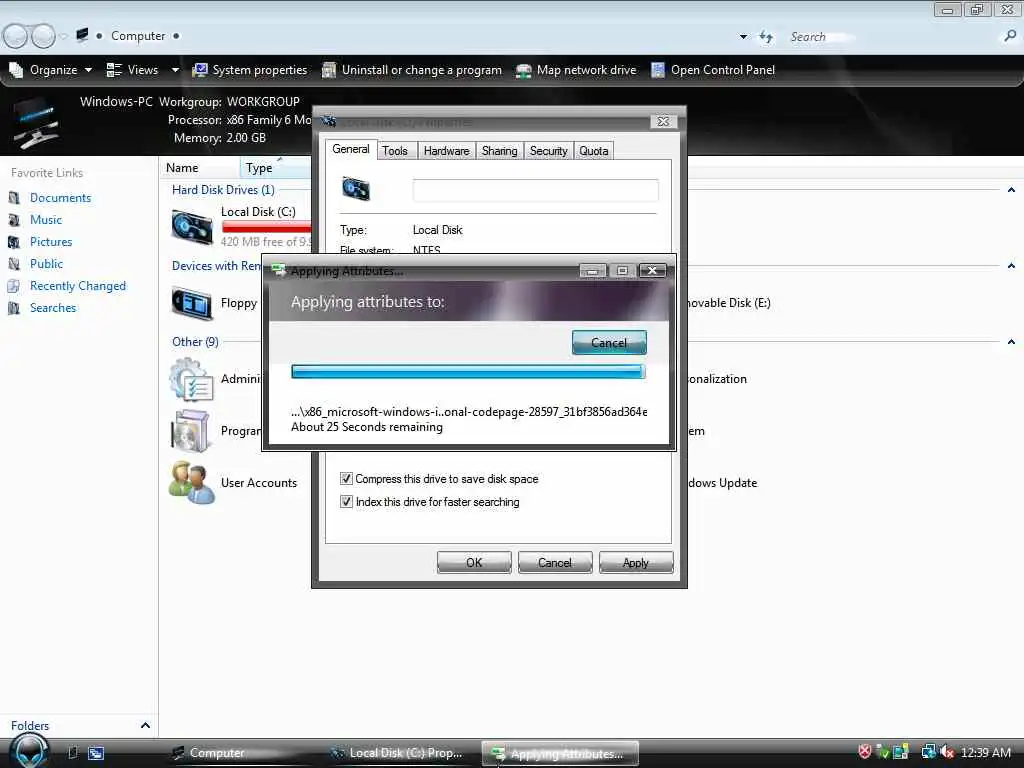Image resolution: width=1024 pixels, height=768 pixels.
Task: Open the Views dropdown arrow
Action: (x=175, y=70)
